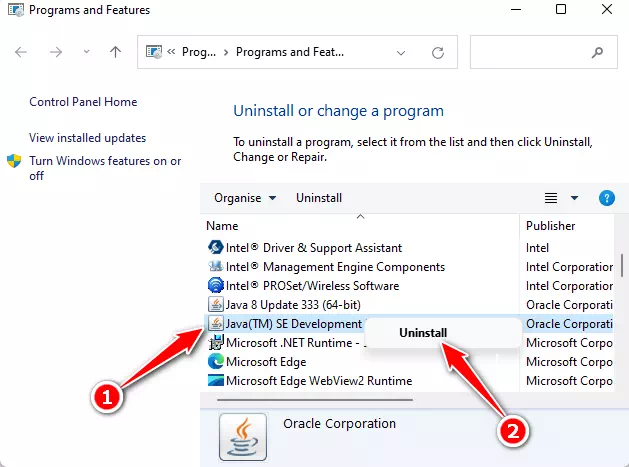Go up one folder level
The width and height of the screenshot is (629, 467).
click(x=116, y=52)
